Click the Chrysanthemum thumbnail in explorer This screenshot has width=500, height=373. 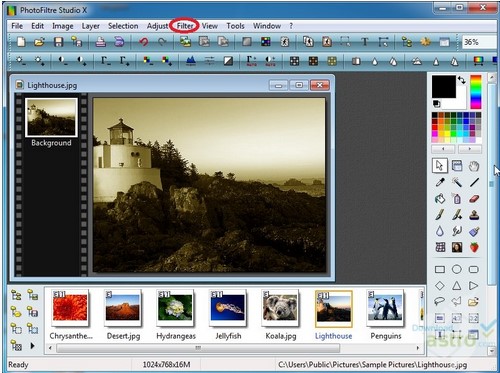70,308
